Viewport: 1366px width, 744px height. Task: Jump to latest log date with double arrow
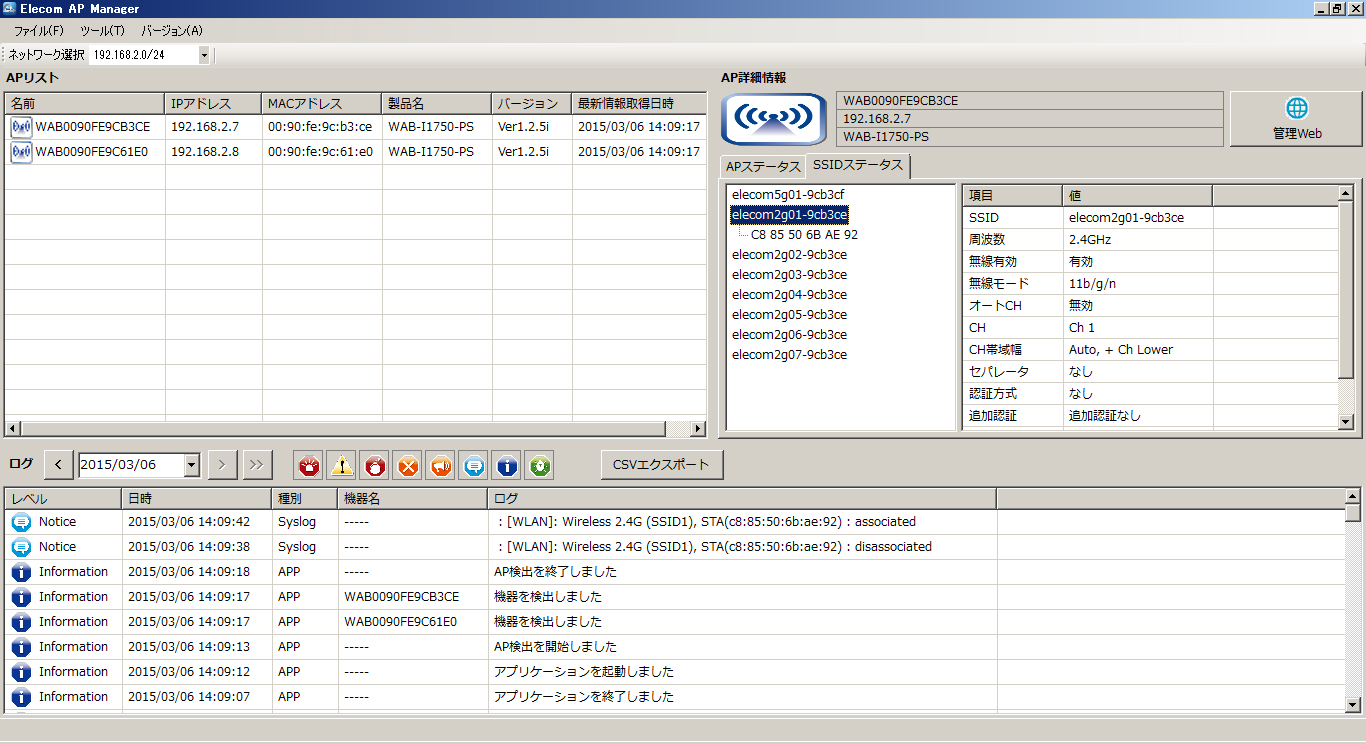click(257, 465)
